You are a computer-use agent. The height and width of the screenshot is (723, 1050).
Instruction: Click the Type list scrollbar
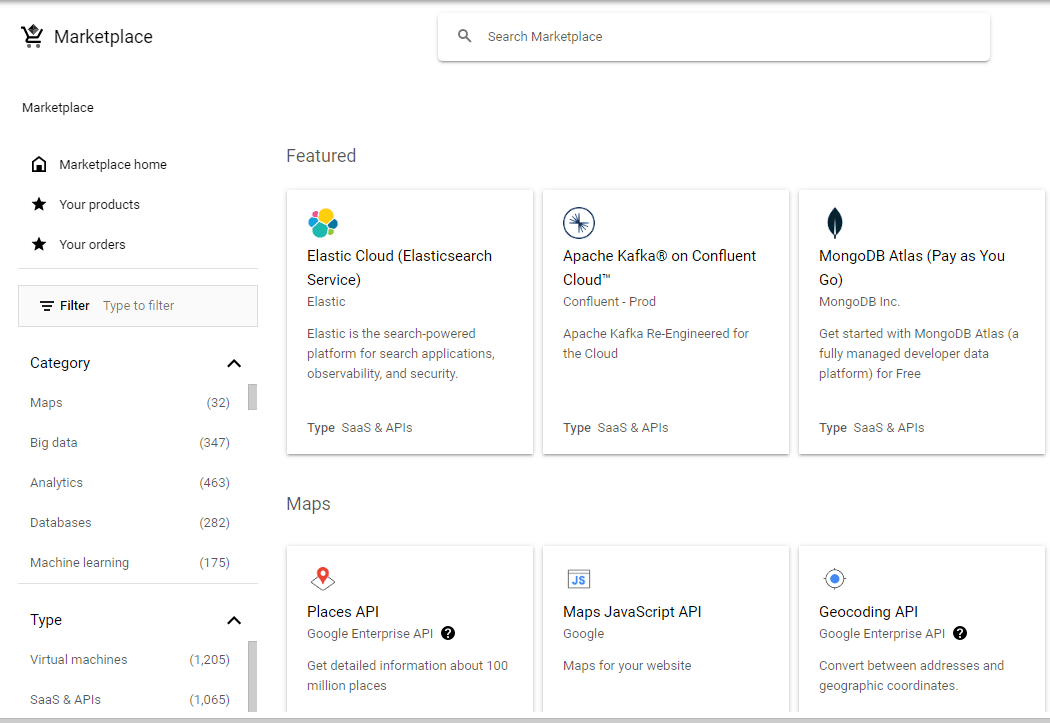(252, 676)
